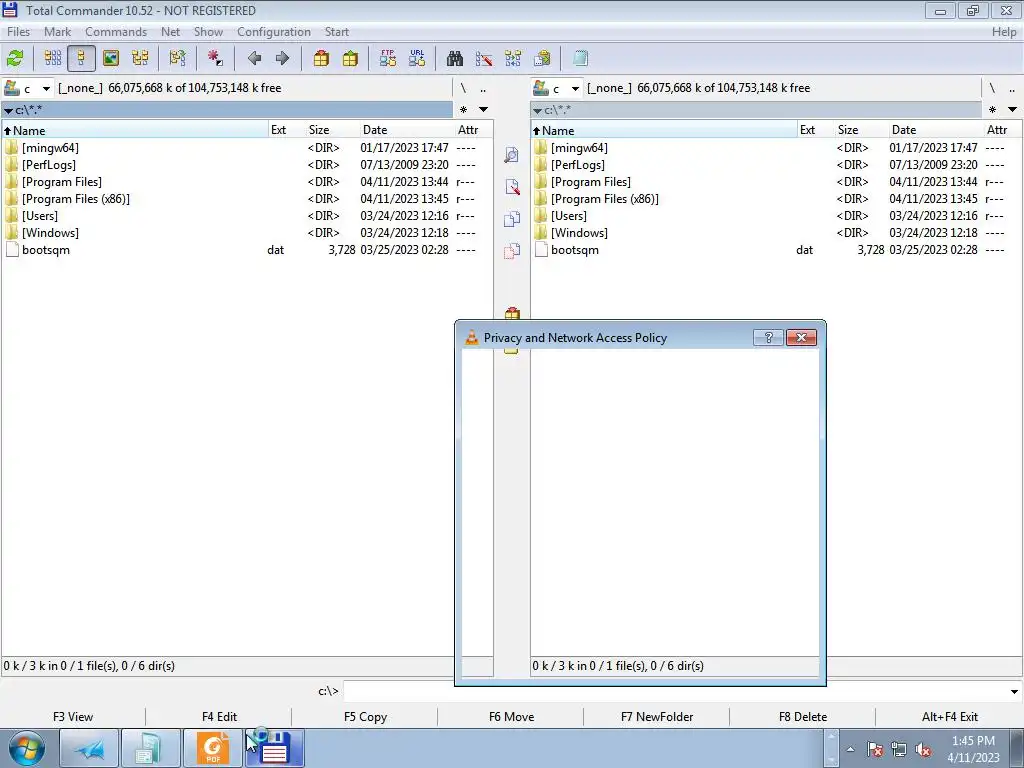Go back with the left arrow icon
1024x768 pixels.
(254, 59)
